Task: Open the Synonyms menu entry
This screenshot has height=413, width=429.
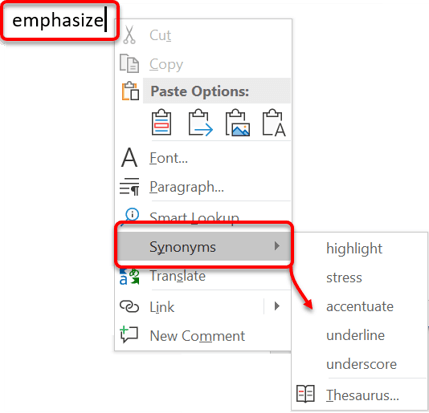Action: (x=204, y=247)
